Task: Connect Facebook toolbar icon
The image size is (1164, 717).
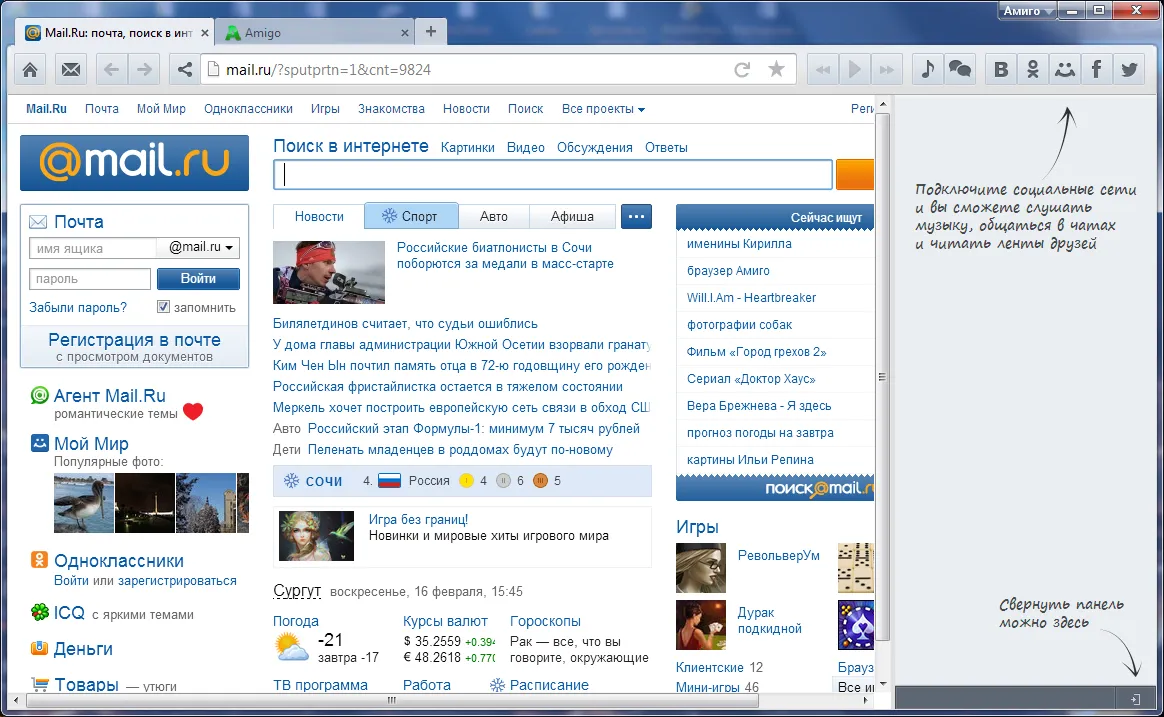Action: tap(1096, 70)
